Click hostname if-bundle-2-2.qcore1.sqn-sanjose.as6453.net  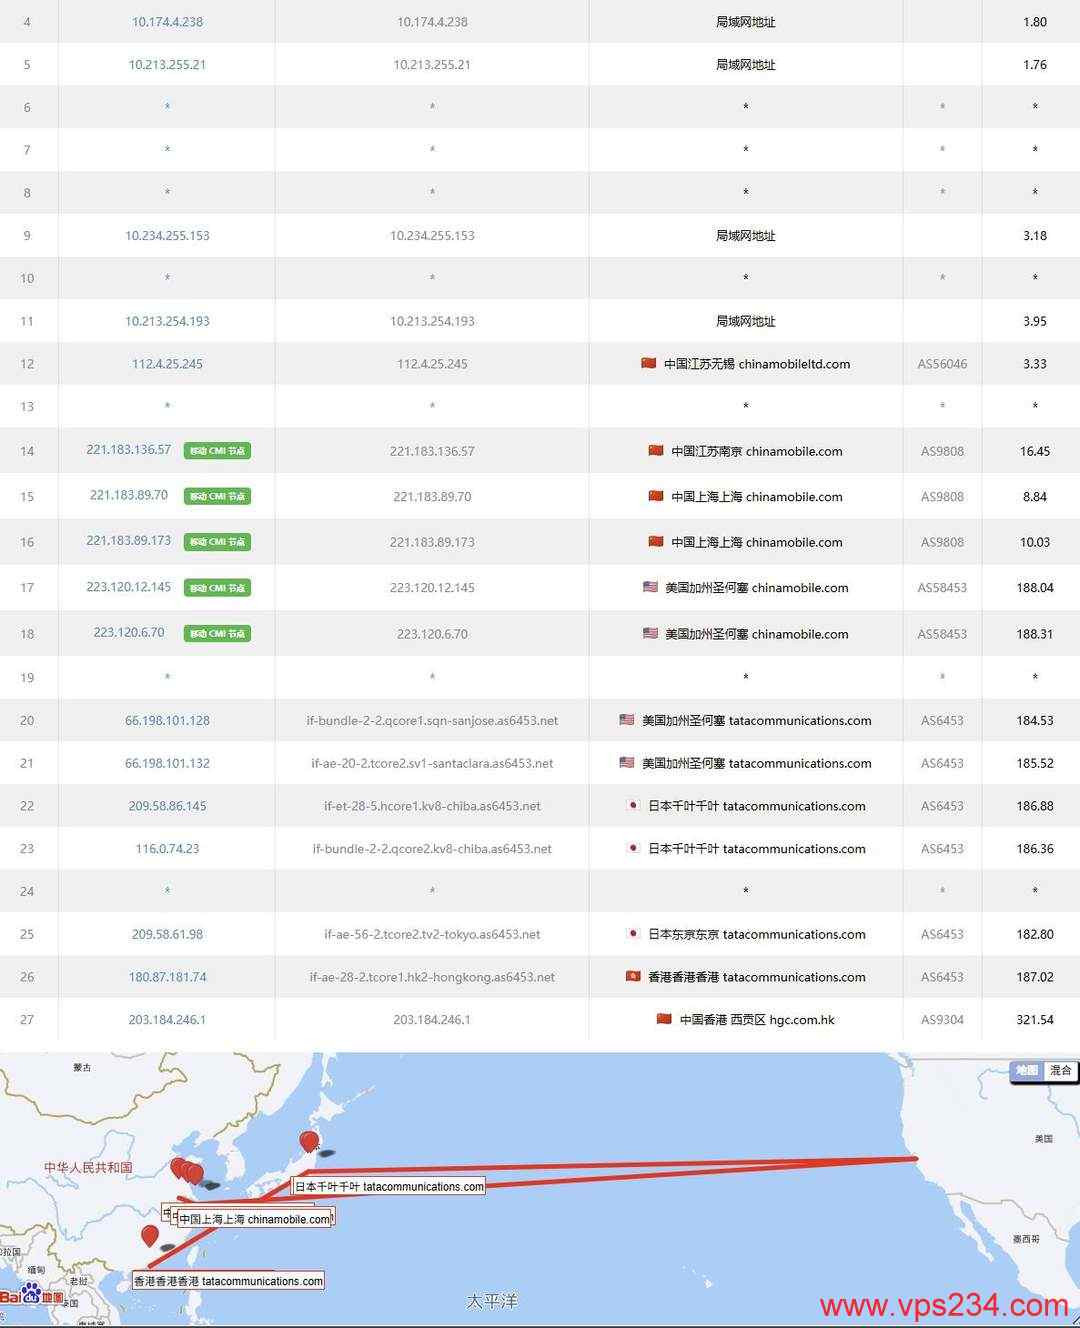pyautogui.click(x=432, y=721)
